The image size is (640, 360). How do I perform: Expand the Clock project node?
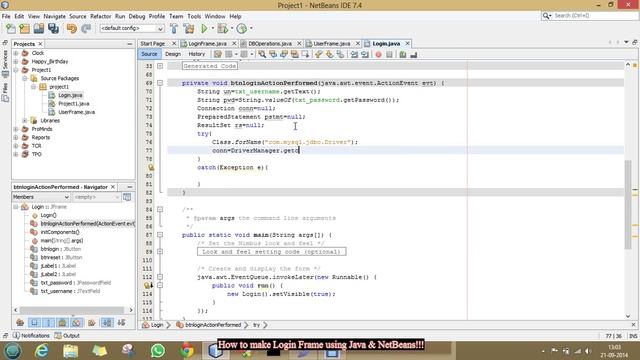tap(16, 53)
